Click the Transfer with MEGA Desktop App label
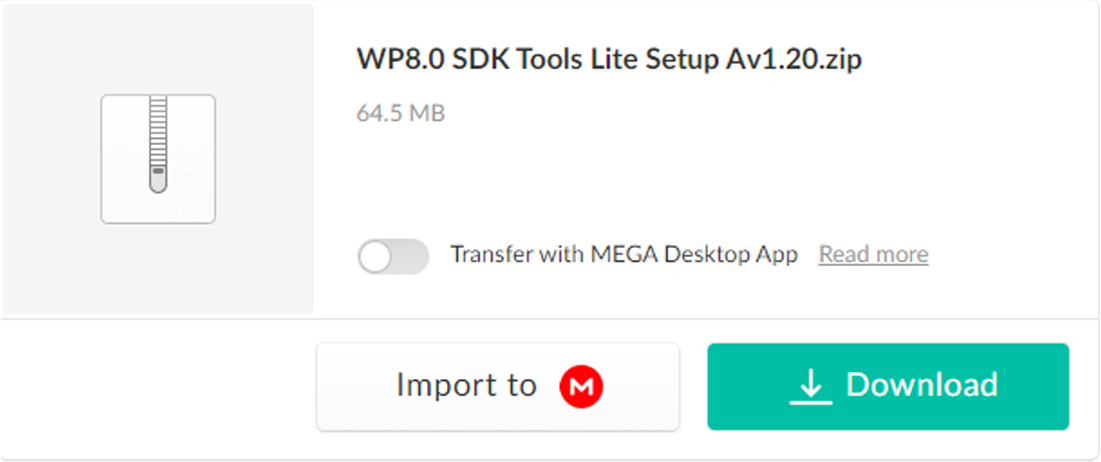 click(624, 255)
